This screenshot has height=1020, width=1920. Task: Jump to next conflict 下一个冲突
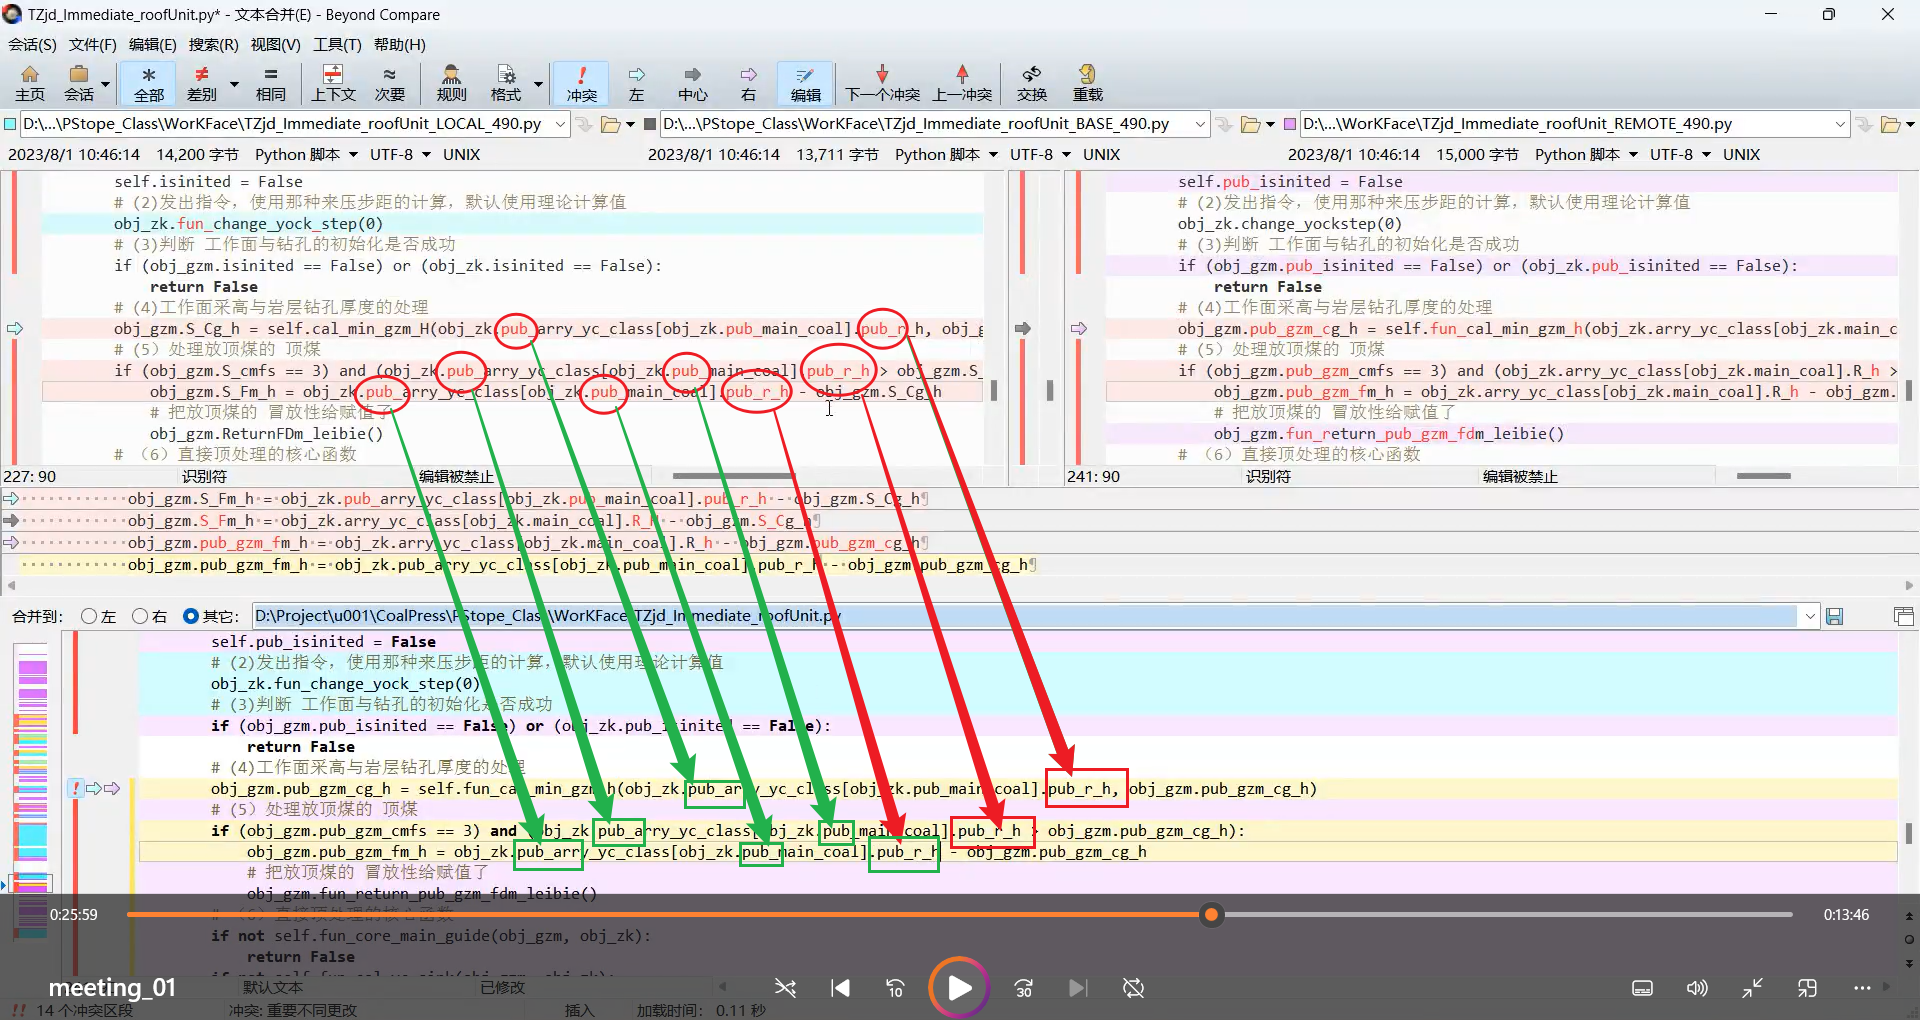pyautogui.click(x=882, y=83)
